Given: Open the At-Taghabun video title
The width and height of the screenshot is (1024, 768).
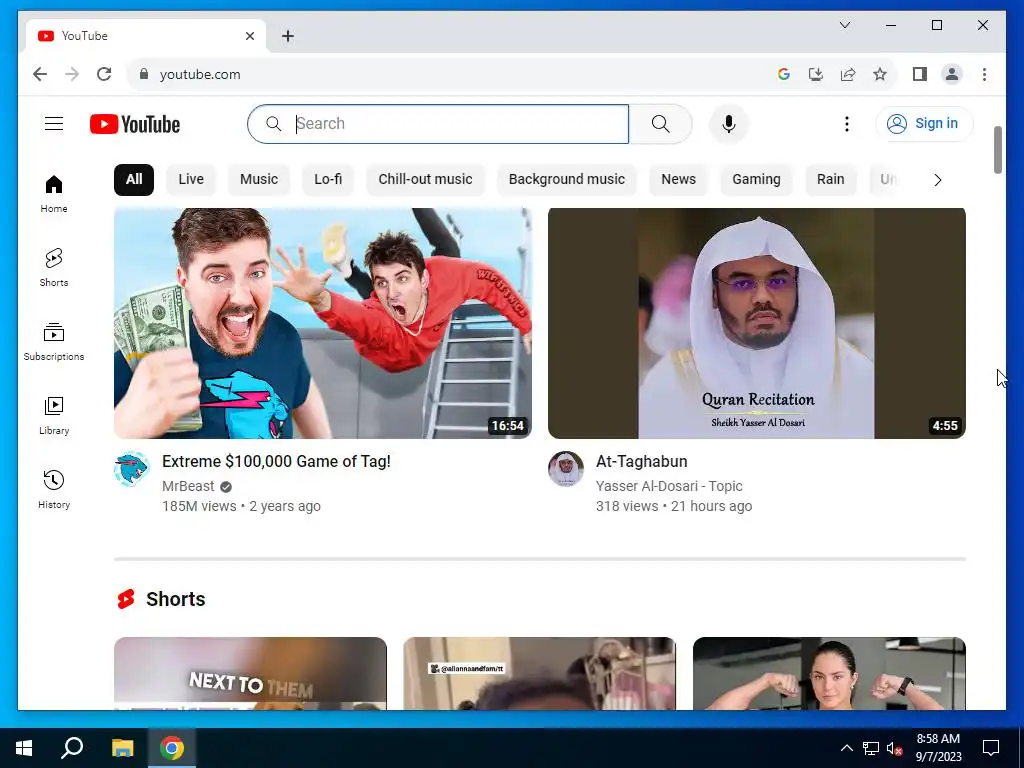Looking at the screenshot, I should [x=641, y=462].
